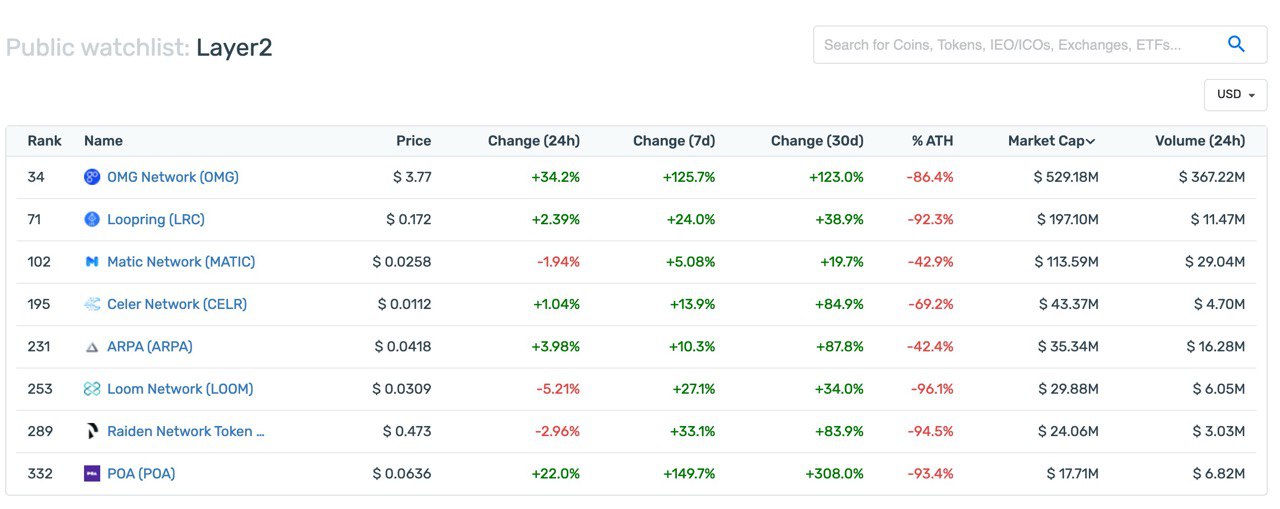Click the Loopring coin logo icon
Screen dimensions: 1280x509
92,219
